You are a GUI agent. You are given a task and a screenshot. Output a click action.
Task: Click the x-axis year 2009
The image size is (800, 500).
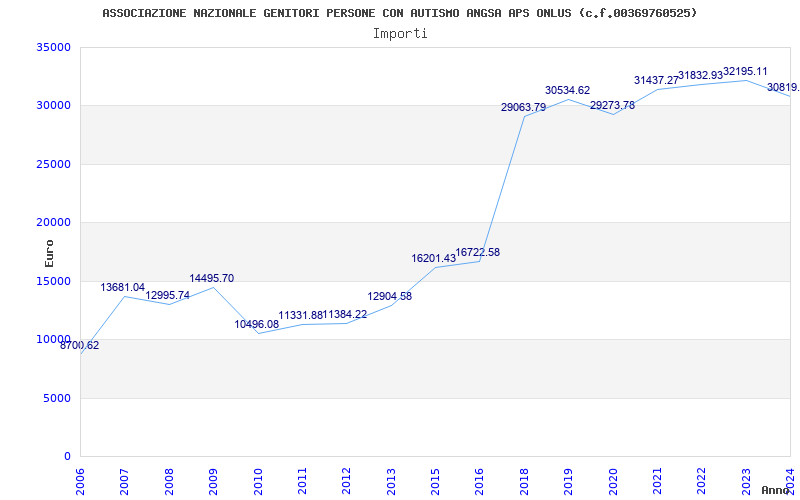point(214,481)
